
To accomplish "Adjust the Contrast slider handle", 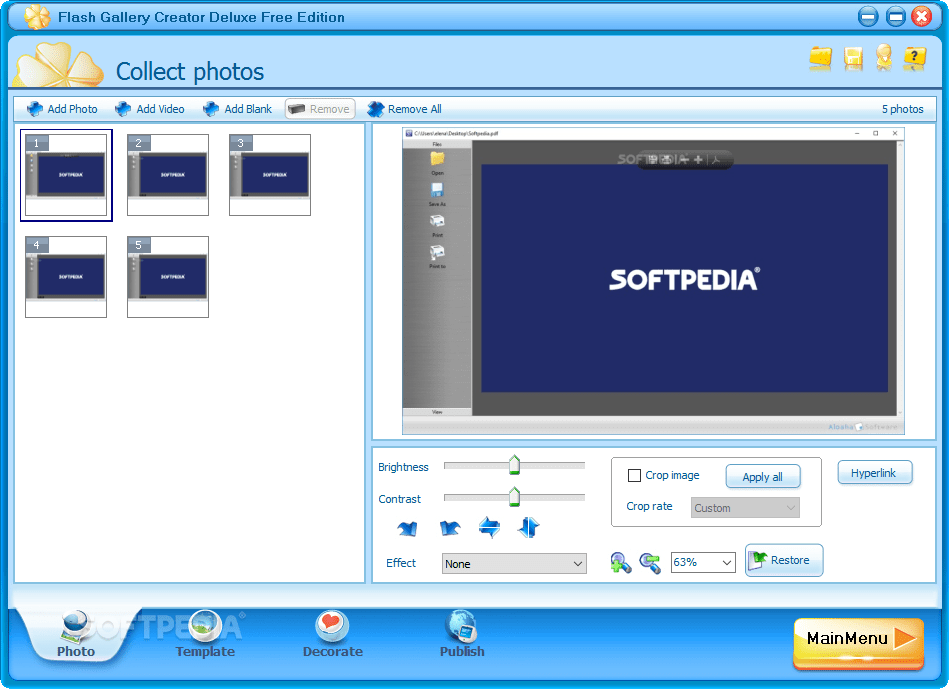I will [x=514, y=496].
